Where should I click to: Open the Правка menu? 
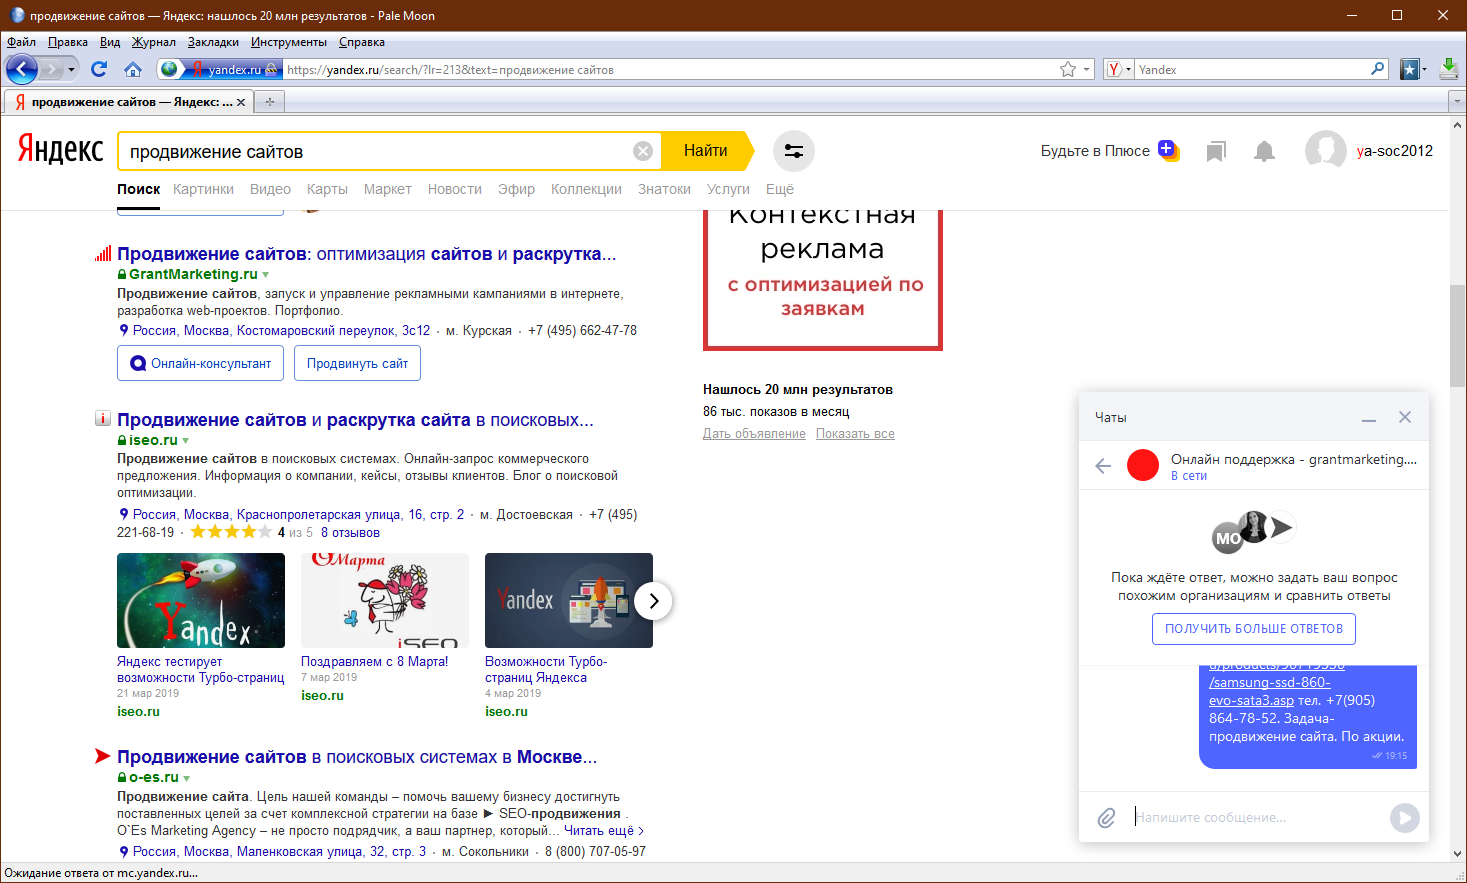coord(68,42)
